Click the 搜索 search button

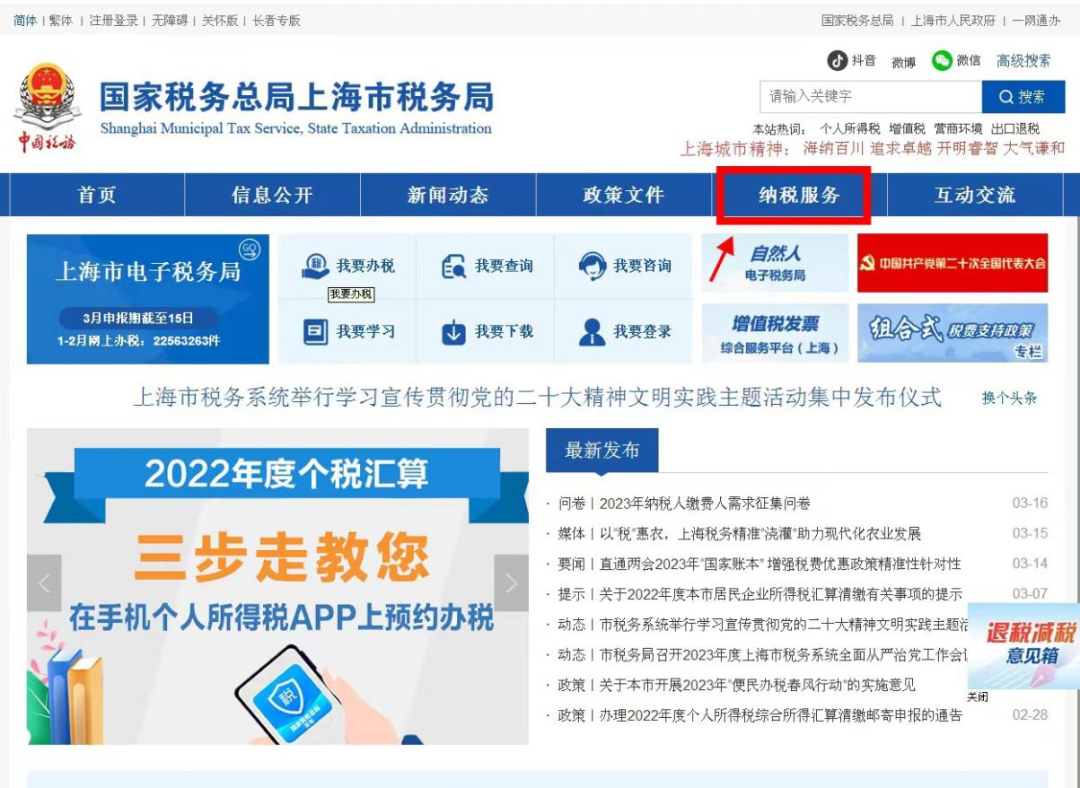1023,96
